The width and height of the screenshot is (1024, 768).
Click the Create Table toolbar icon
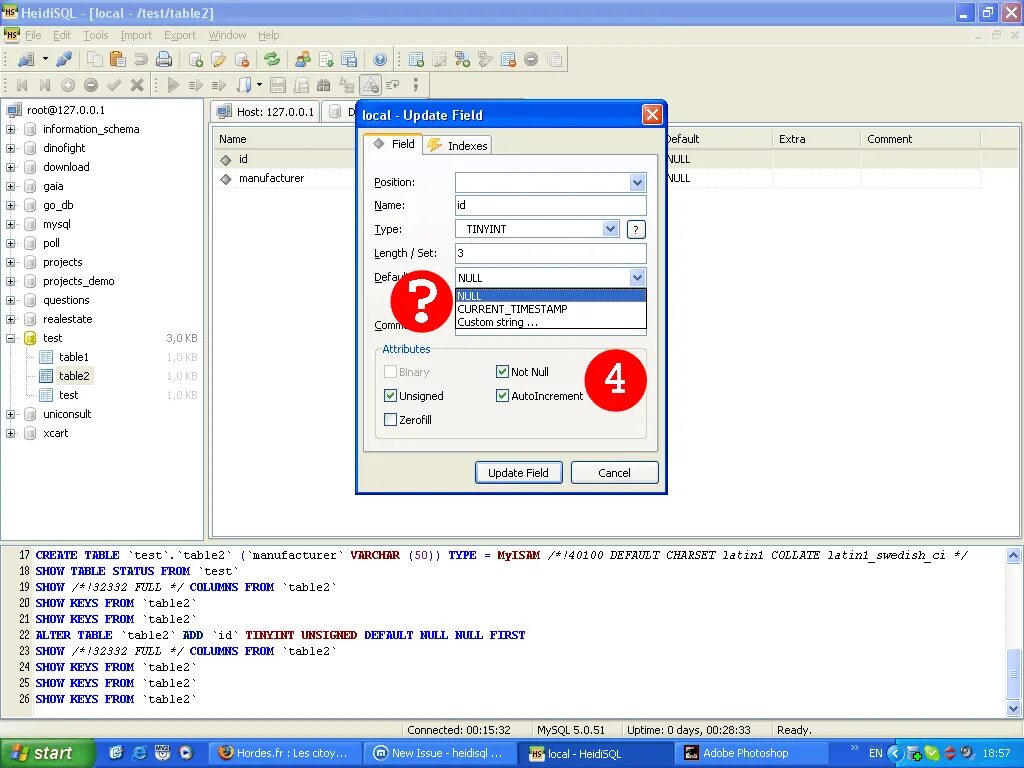[416, 59]
